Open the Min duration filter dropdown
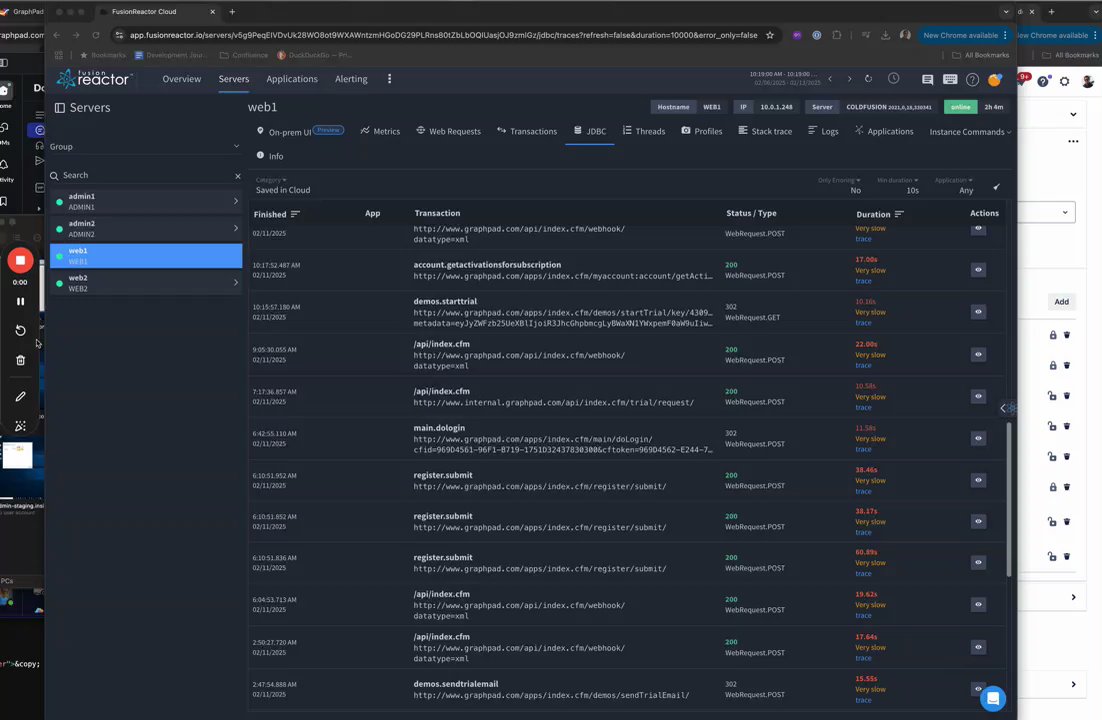Image resolution: width=1102 pixels, height=720 pixels. click(x=898, y=181)
